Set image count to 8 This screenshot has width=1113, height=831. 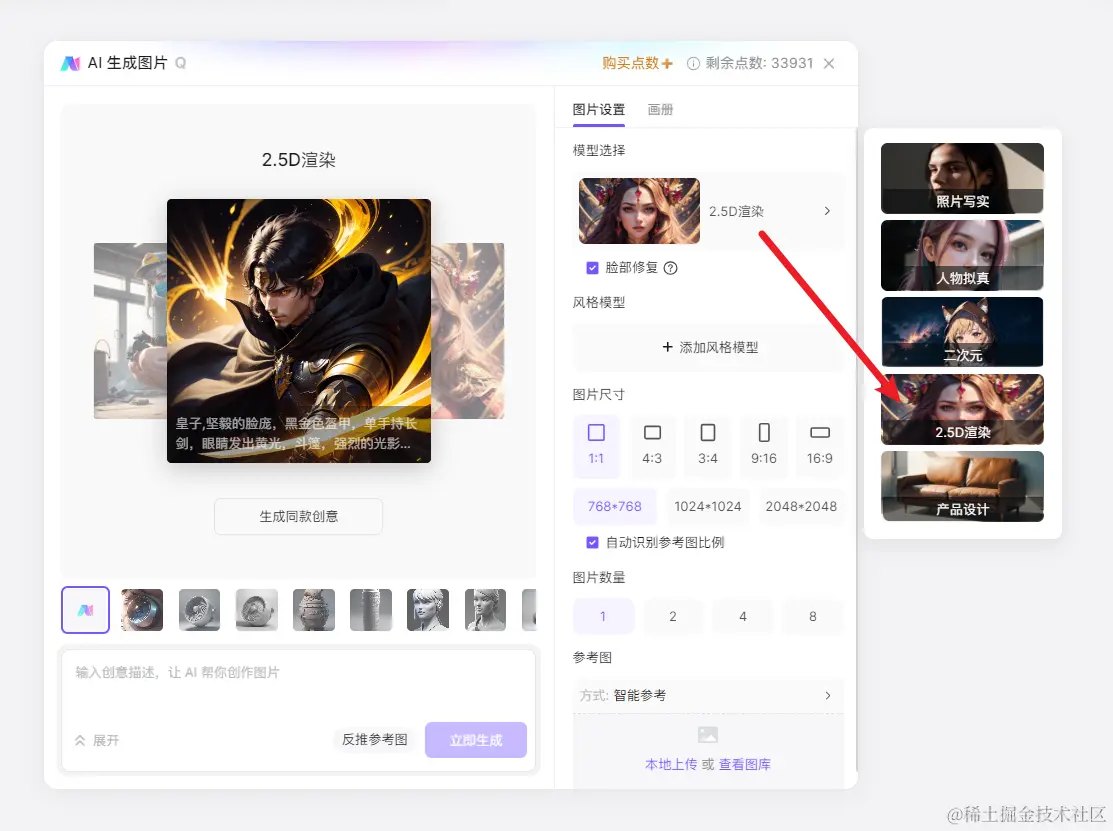pos(813,616)
